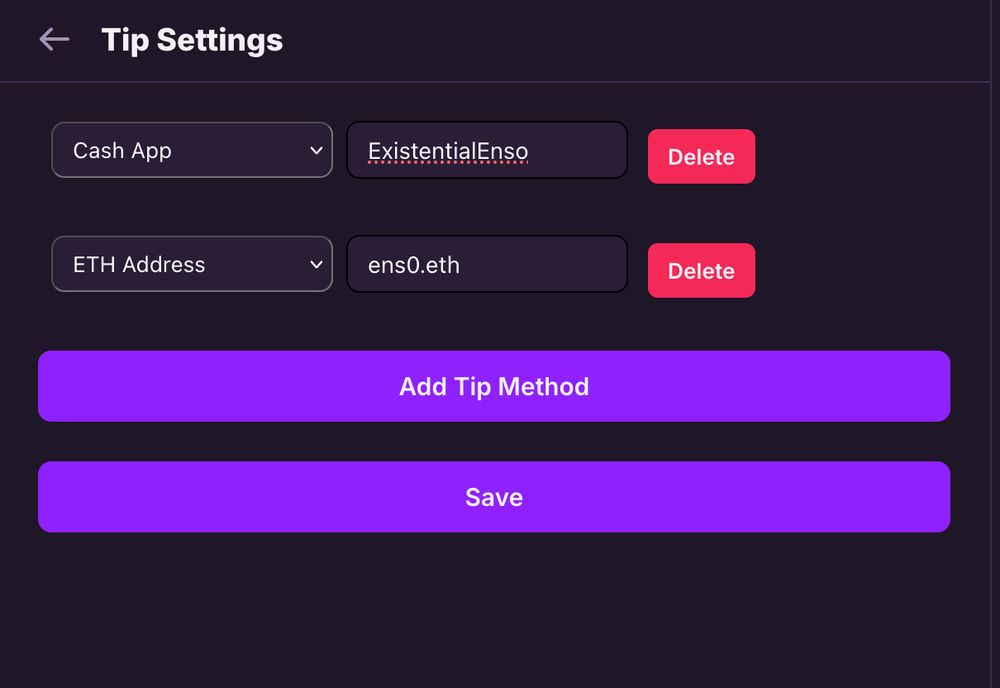The width and height of the screenshot is (1000, 688).
Task: Click the Tip Settings heading
Action: coord(191,39)
